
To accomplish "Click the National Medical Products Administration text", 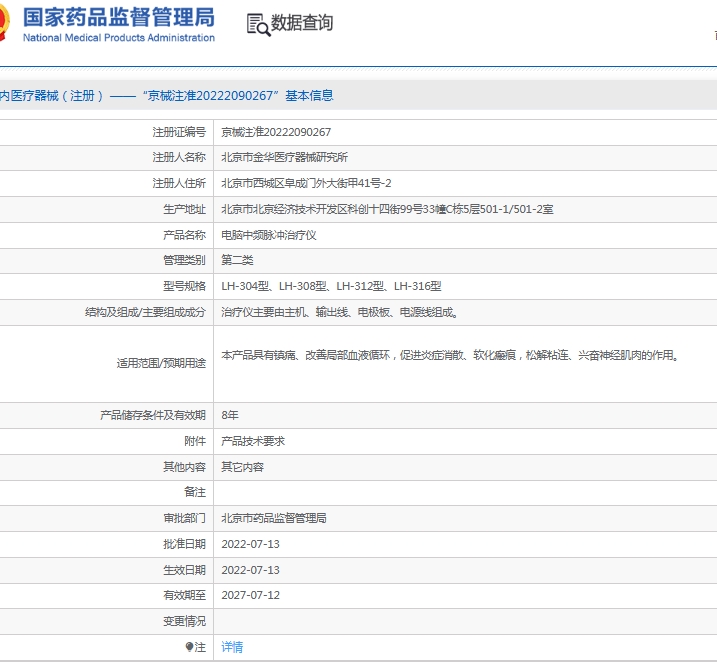I will [x=119, y=38].
